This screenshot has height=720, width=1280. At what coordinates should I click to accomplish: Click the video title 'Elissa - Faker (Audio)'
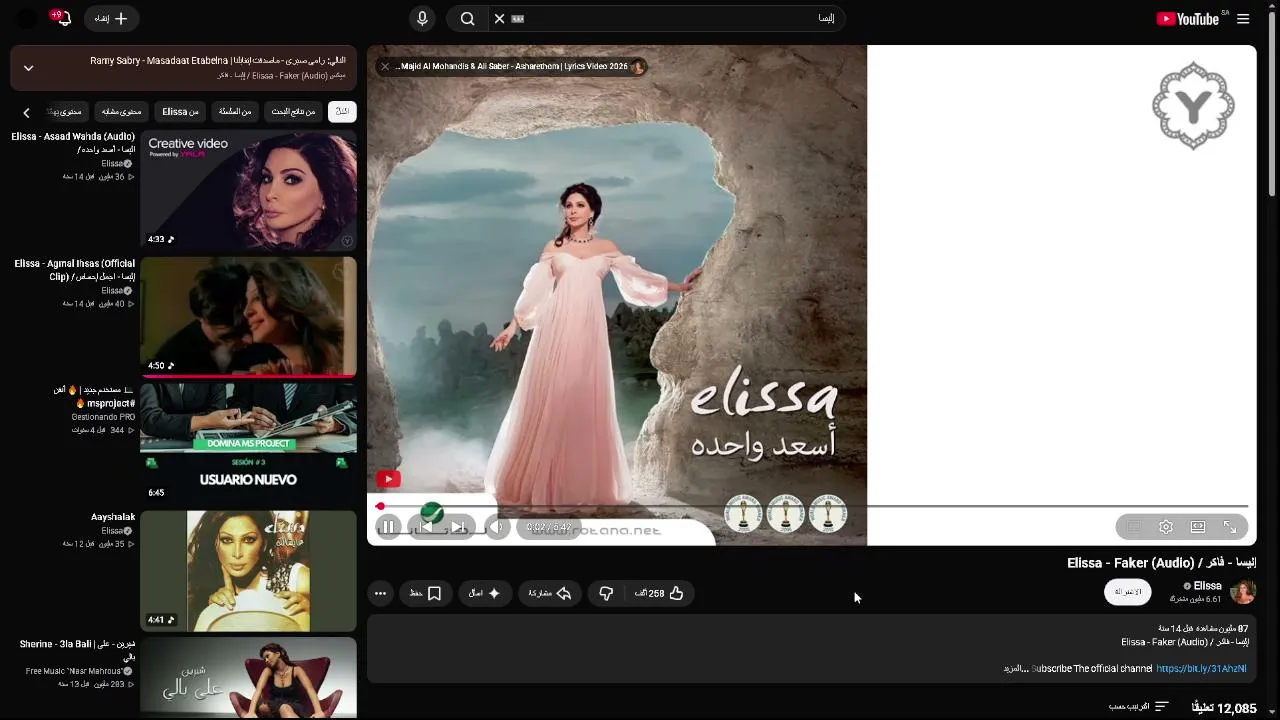(x=1161, y=563)
